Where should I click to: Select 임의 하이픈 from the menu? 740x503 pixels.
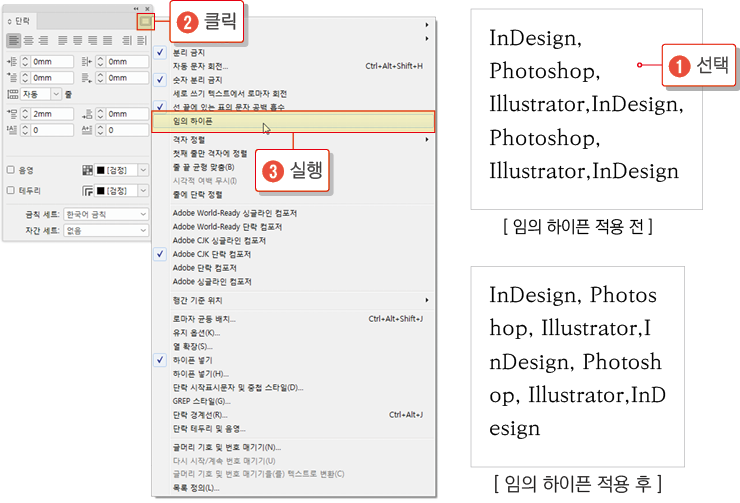tap(293, 122)
